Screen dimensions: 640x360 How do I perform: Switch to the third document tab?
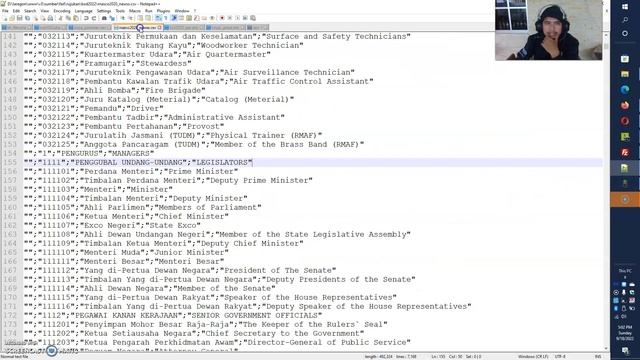point(89,27)
